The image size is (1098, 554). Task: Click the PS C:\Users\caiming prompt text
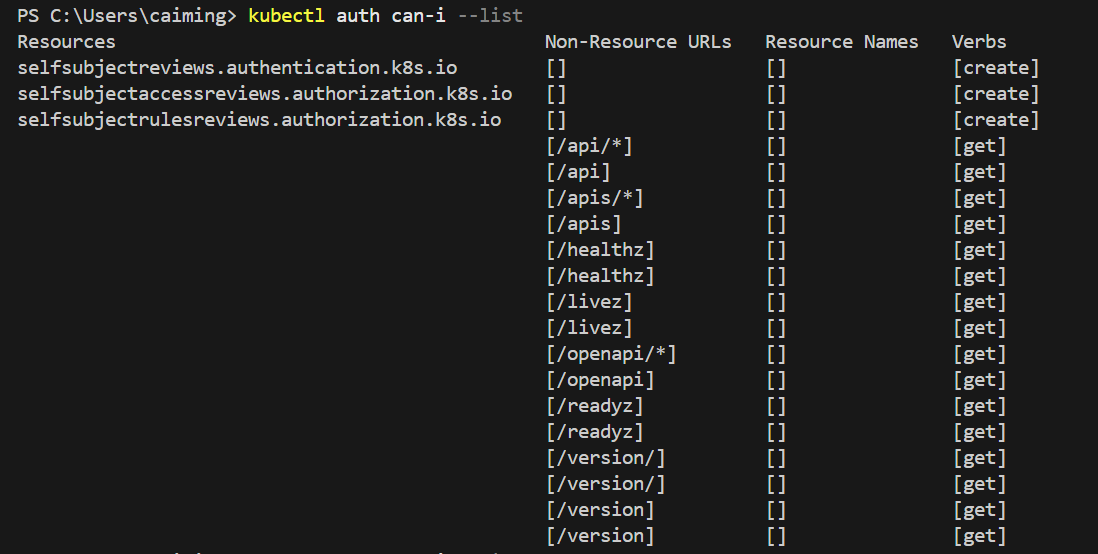[127, 15]
